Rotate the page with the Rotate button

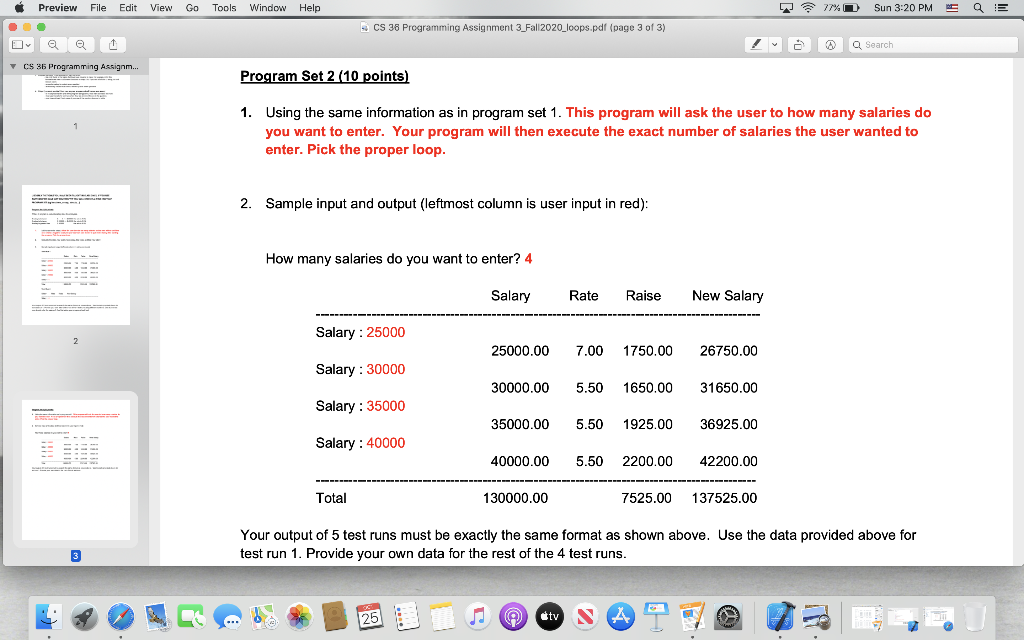798,44
